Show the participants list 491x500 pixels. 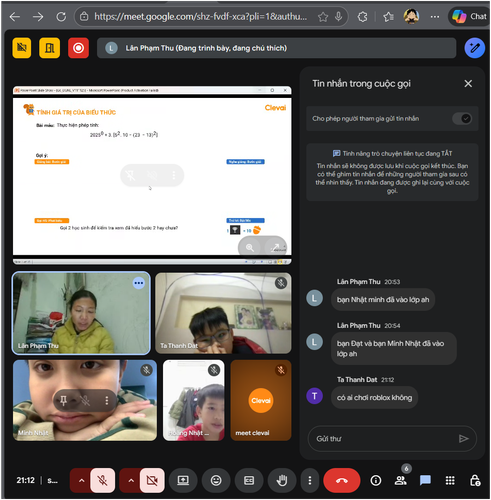pos(400,480)
